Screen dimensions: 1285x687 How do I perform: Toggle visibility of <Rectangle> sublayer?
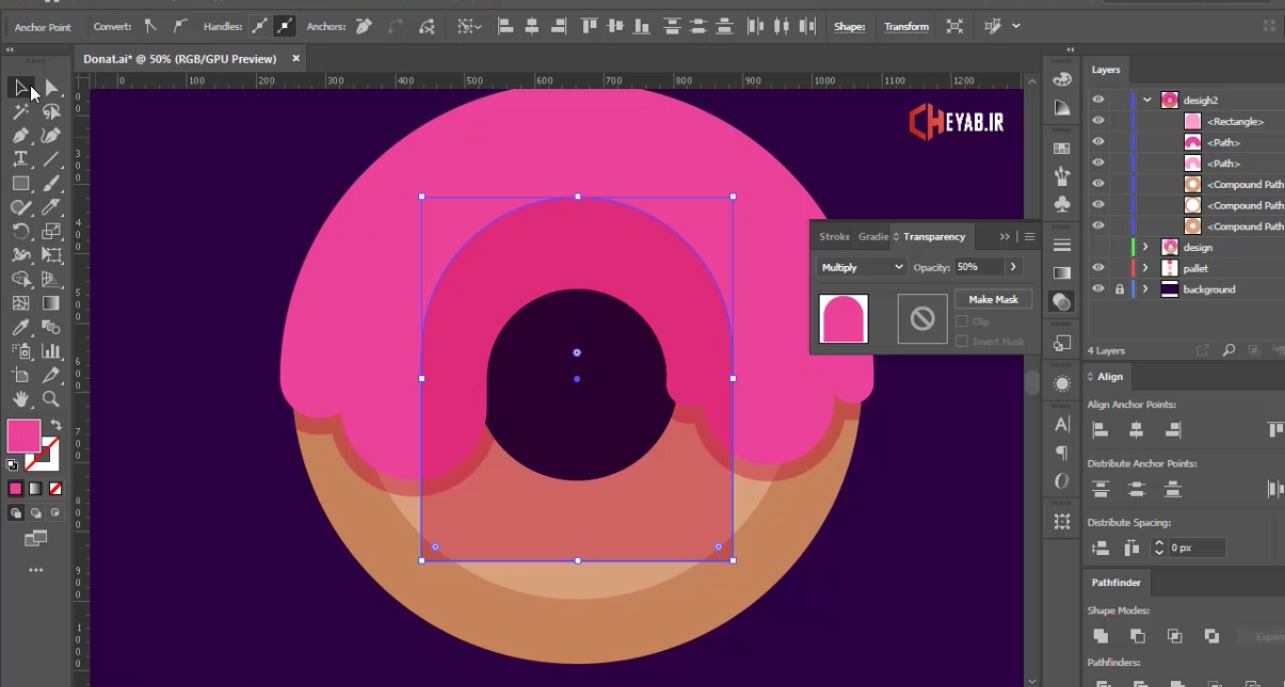[1098, 121]
